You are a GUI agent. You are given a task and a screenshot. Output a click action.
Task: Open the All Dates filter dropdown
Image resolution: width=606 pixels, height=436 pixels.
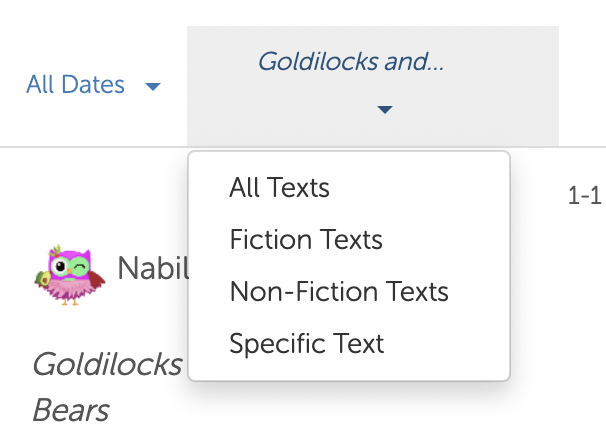click(x=93, y=85)
